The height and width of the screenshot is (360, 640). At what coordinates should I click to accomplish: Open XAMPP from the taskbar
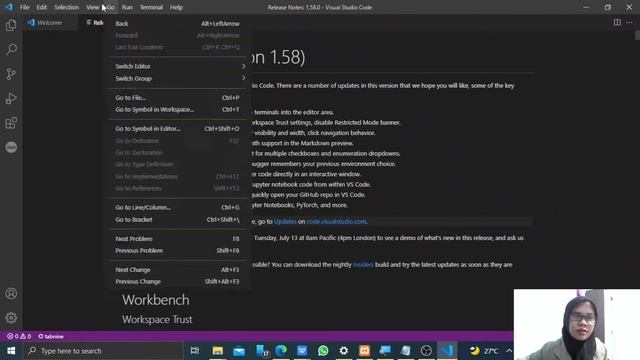[x=364, y=351]
